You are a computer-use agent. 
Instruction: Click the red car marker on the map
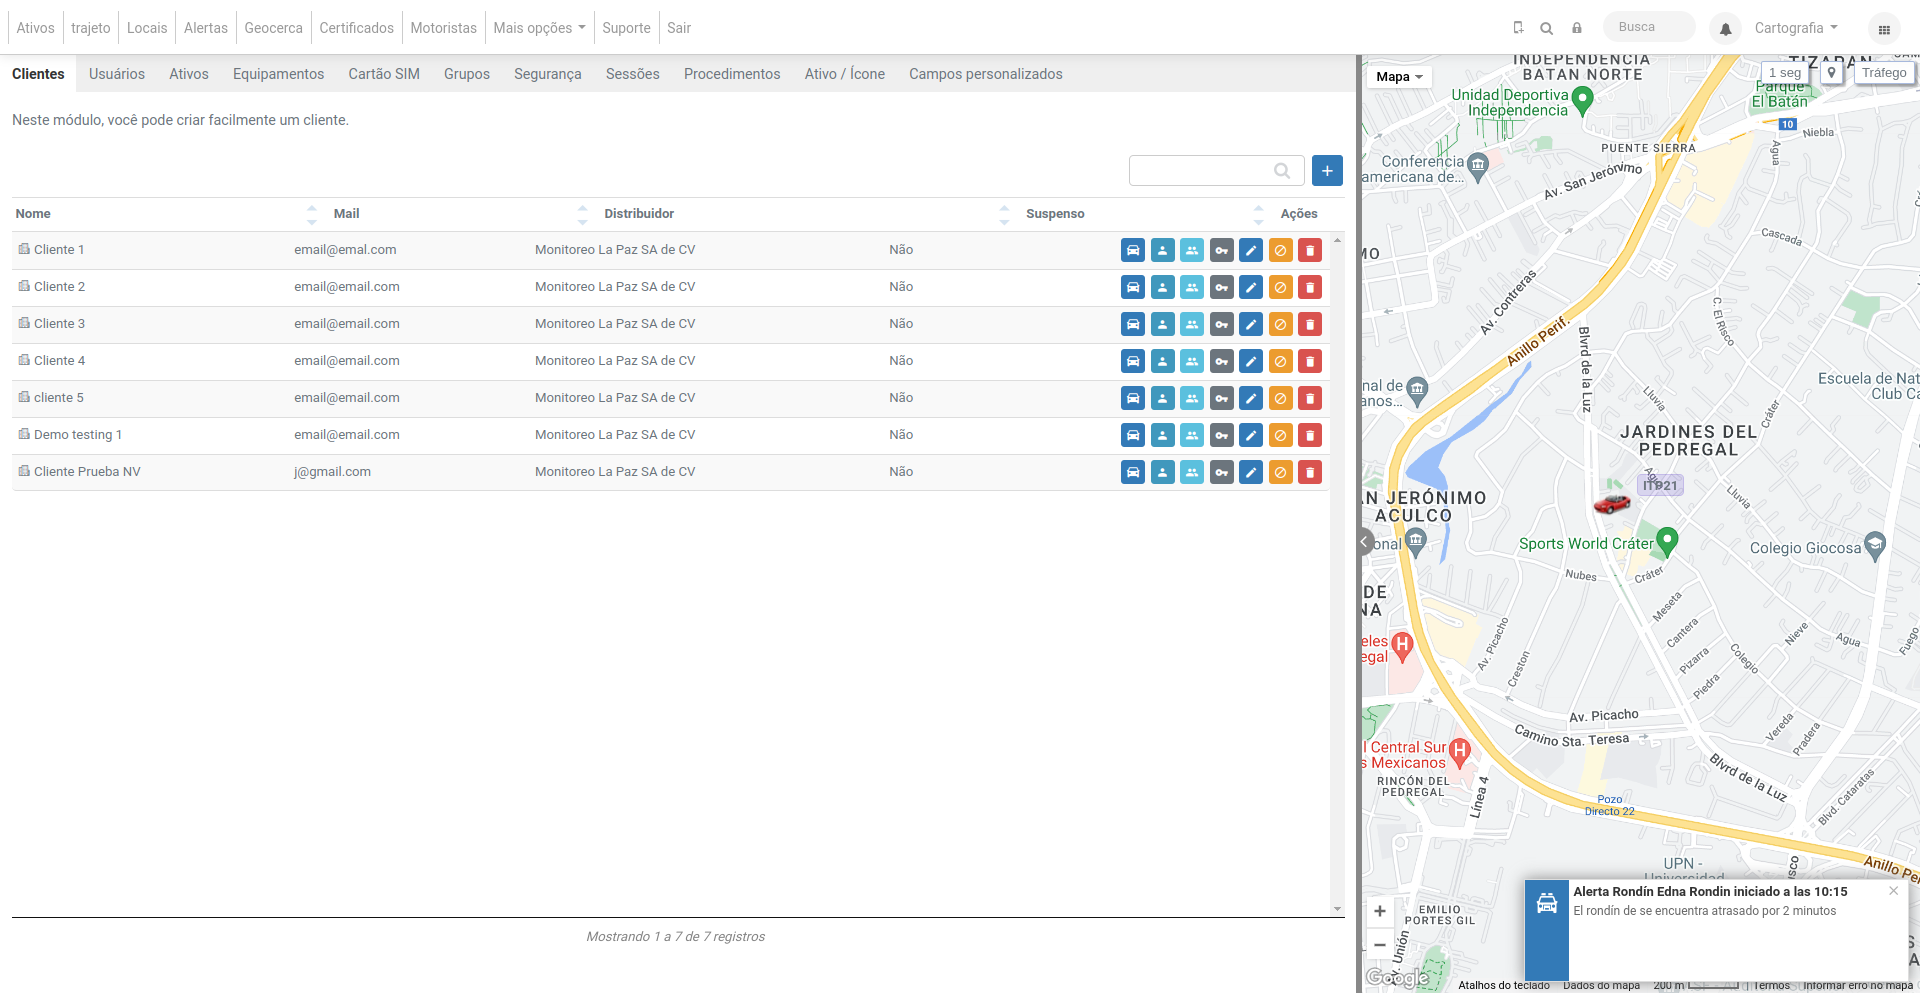pos(1611,504)
